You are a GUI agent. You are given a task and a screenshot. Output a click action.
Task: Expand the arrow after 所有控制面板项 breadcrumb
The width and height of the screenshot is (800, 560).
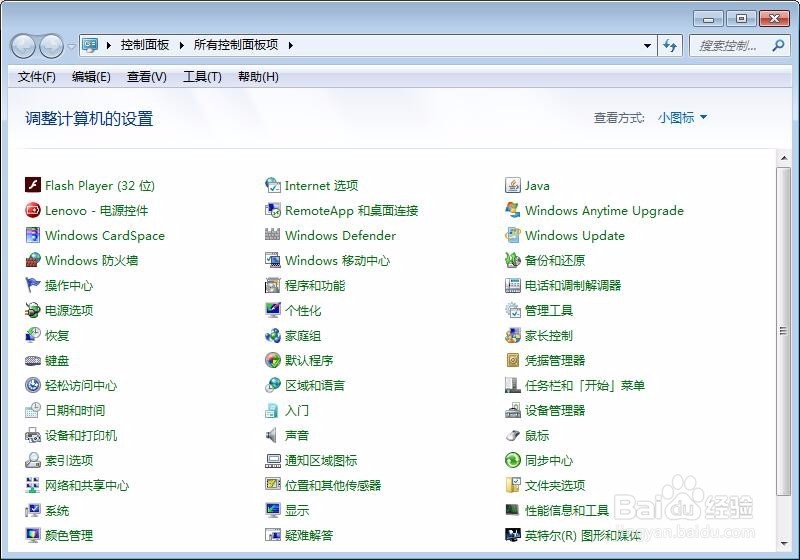pos(290,45)
